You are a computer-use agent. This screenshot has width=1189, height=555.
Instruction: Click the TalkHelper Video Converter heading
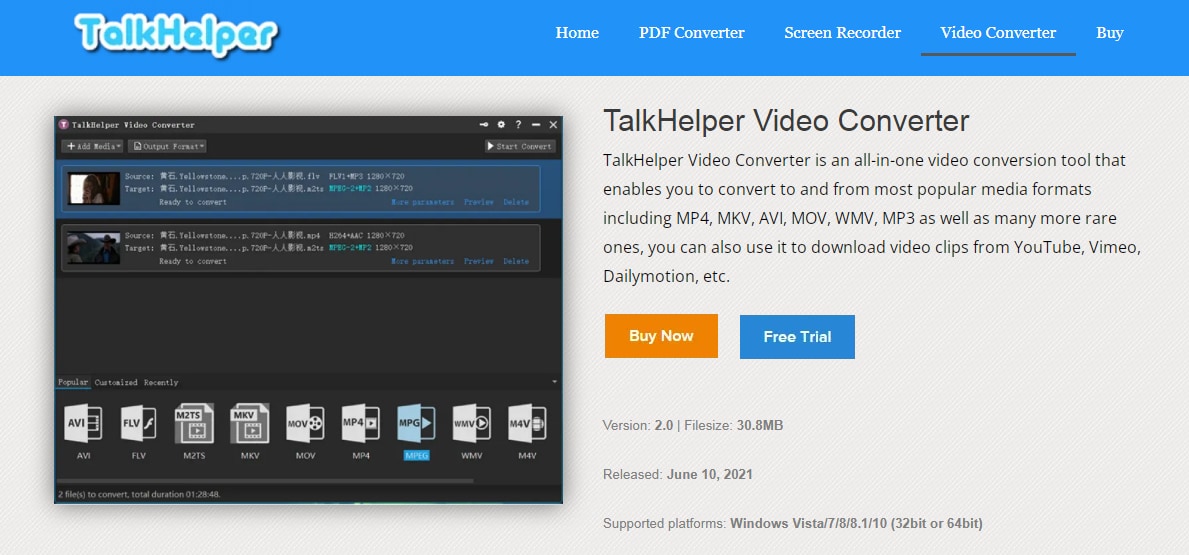[x=786, y=121]
